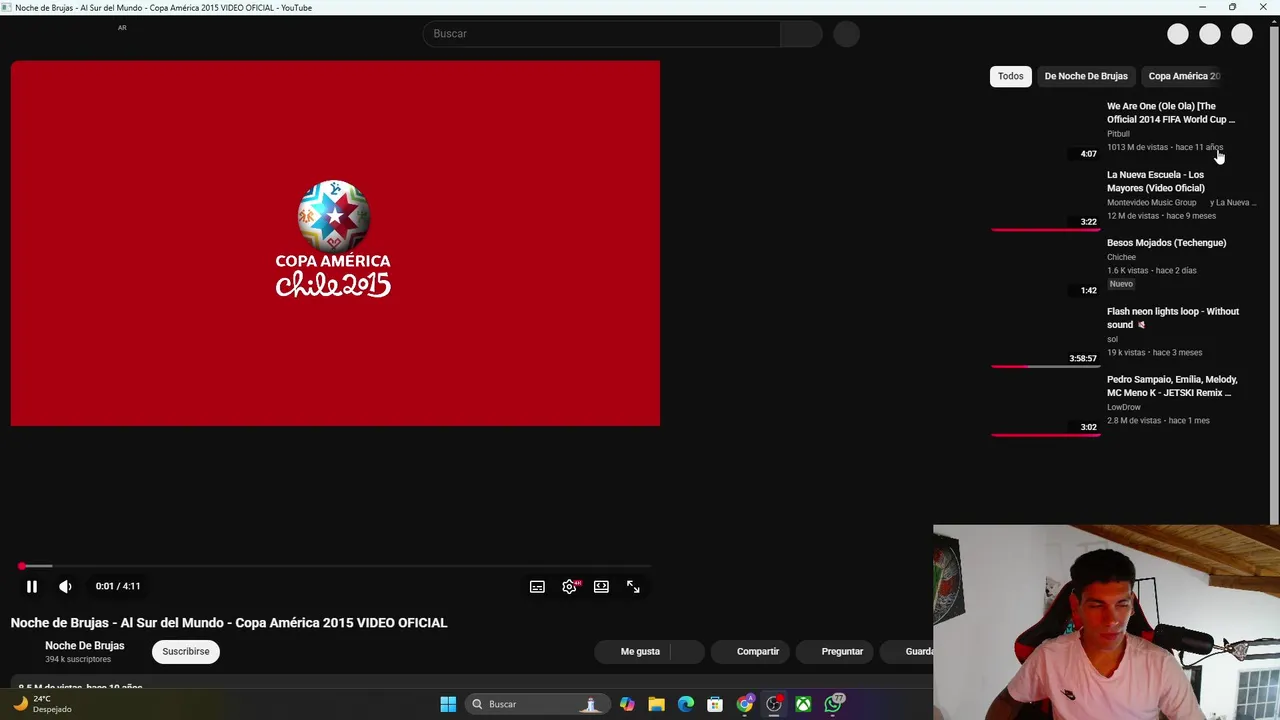
Task: Open the Windows Start menu
Action: (x=448, y=704)
